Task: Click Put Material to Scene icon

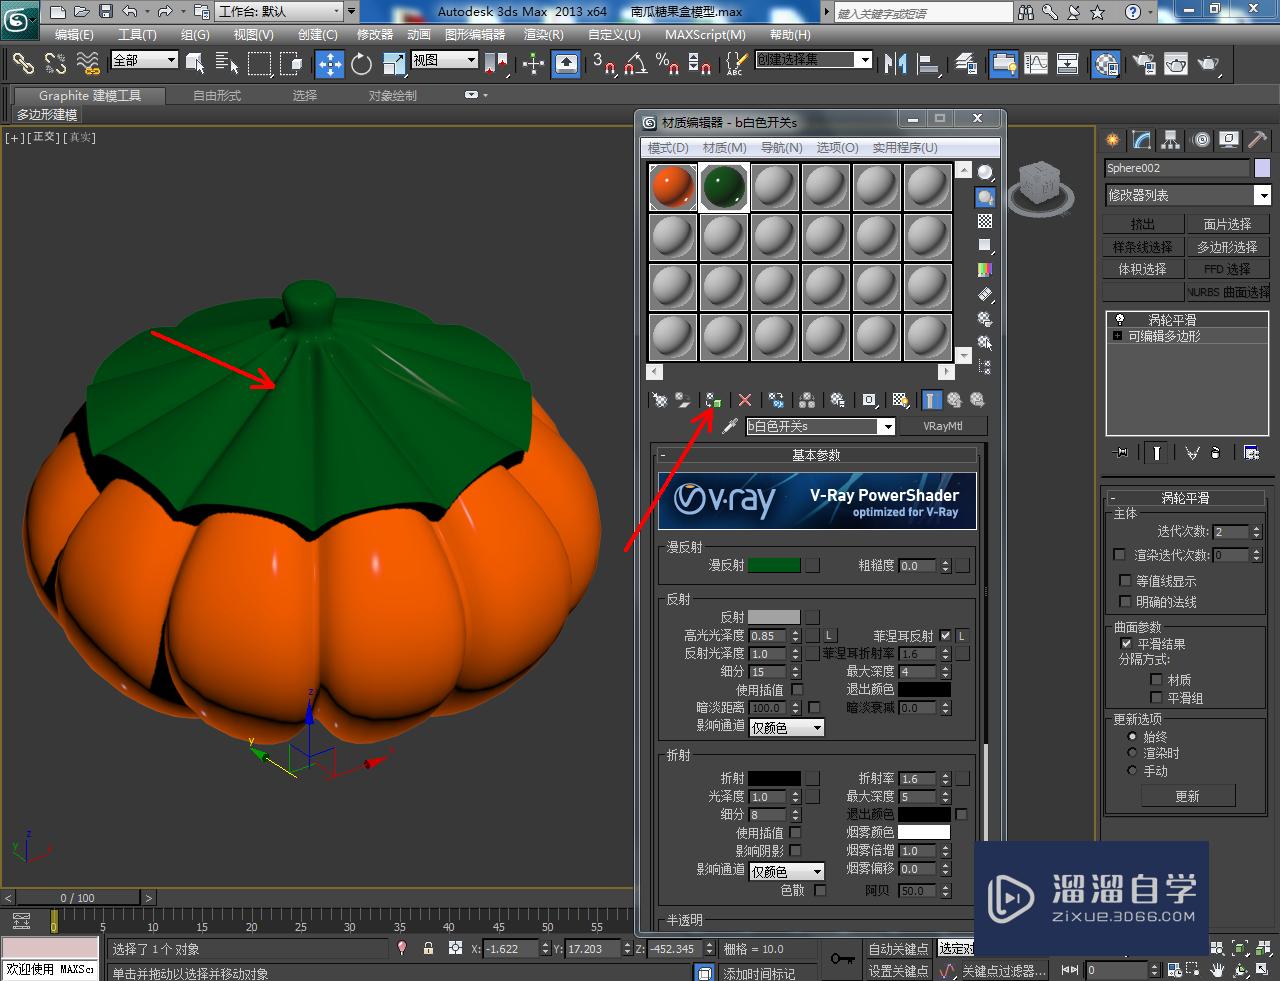Action: (683, 400)
